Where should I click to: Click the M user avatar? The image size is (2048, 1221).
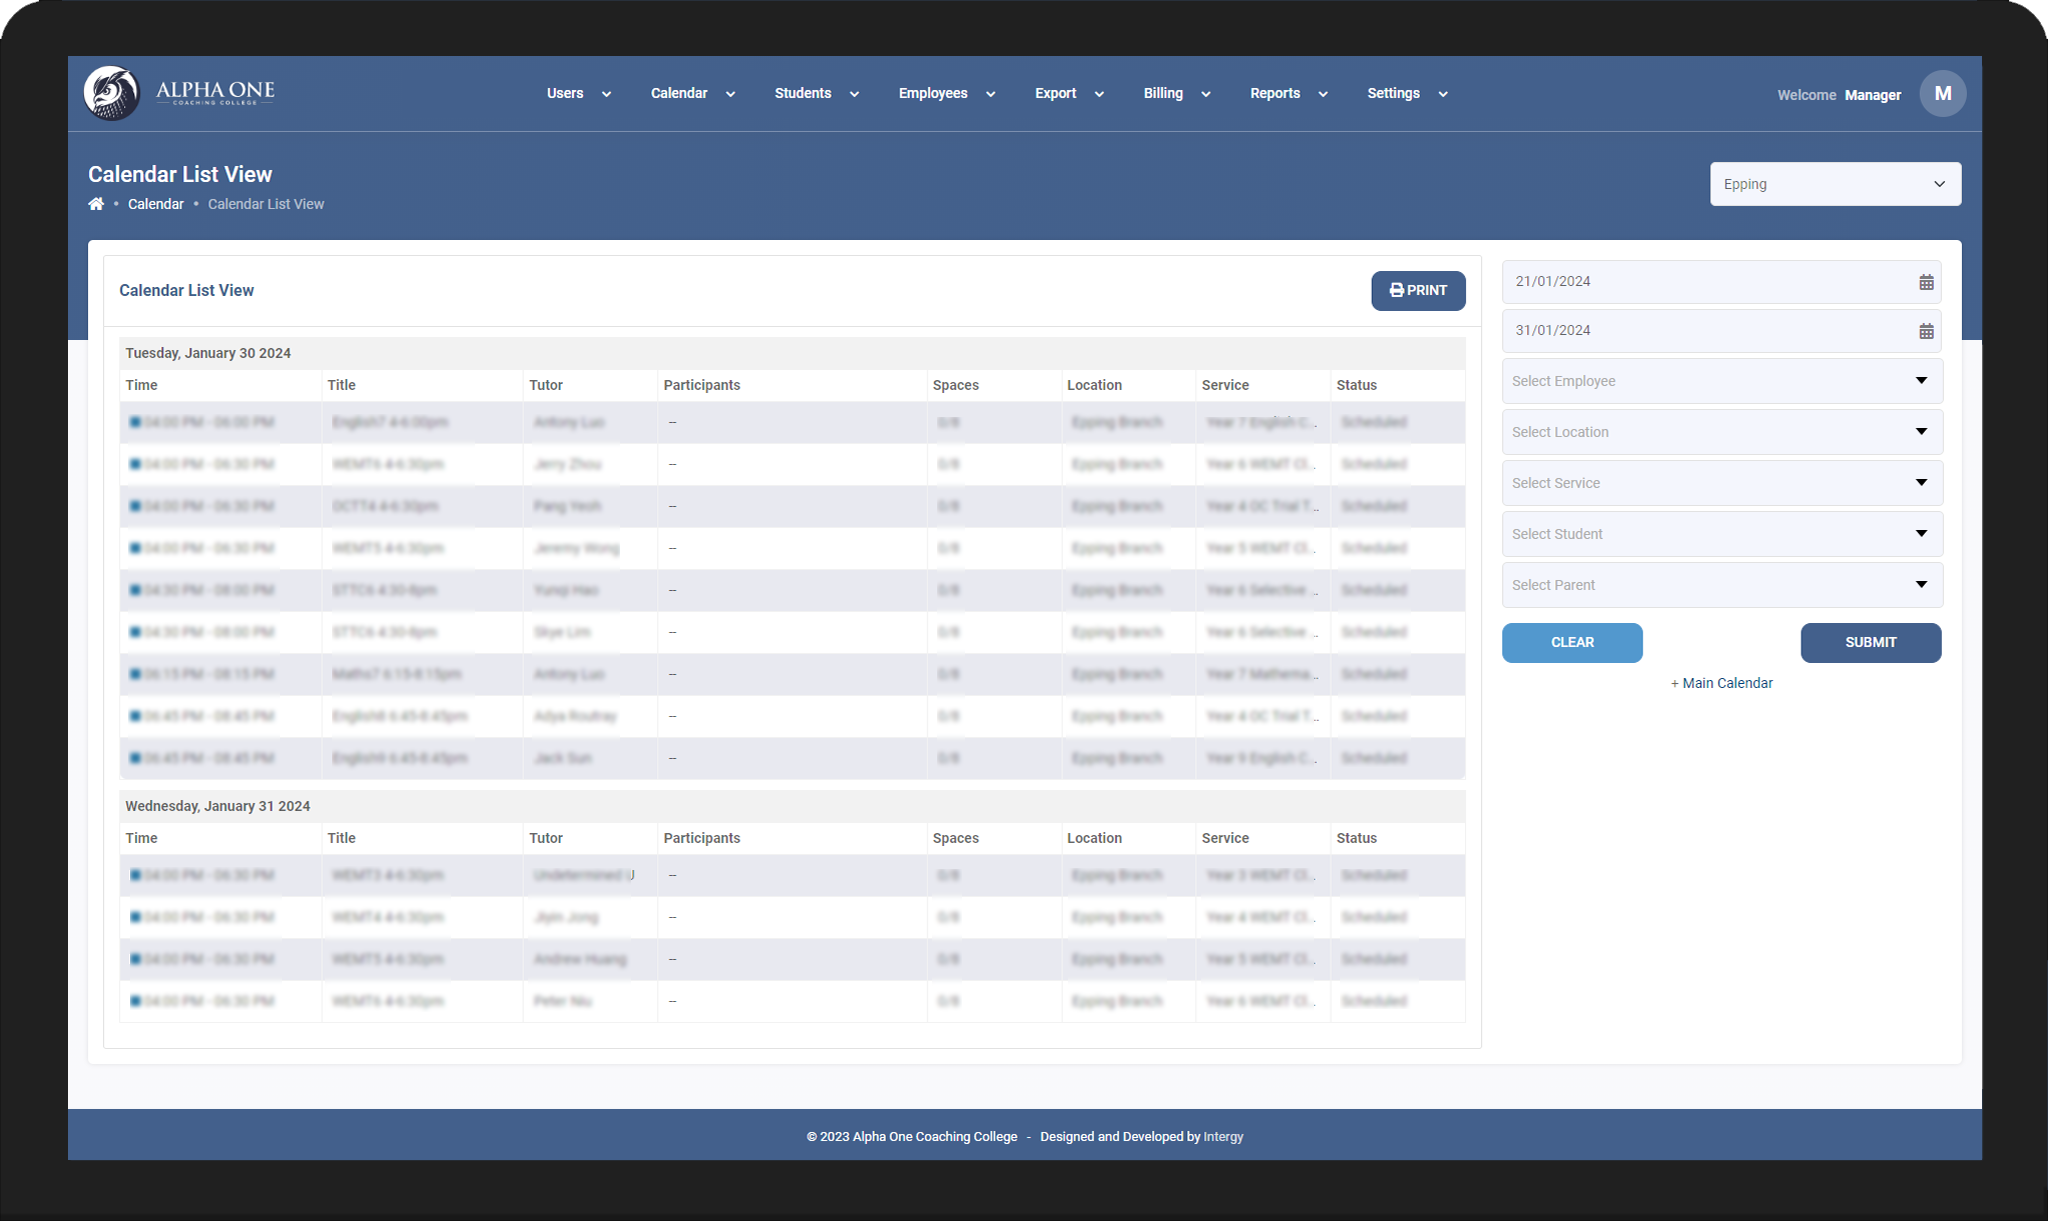(1942, 93)
